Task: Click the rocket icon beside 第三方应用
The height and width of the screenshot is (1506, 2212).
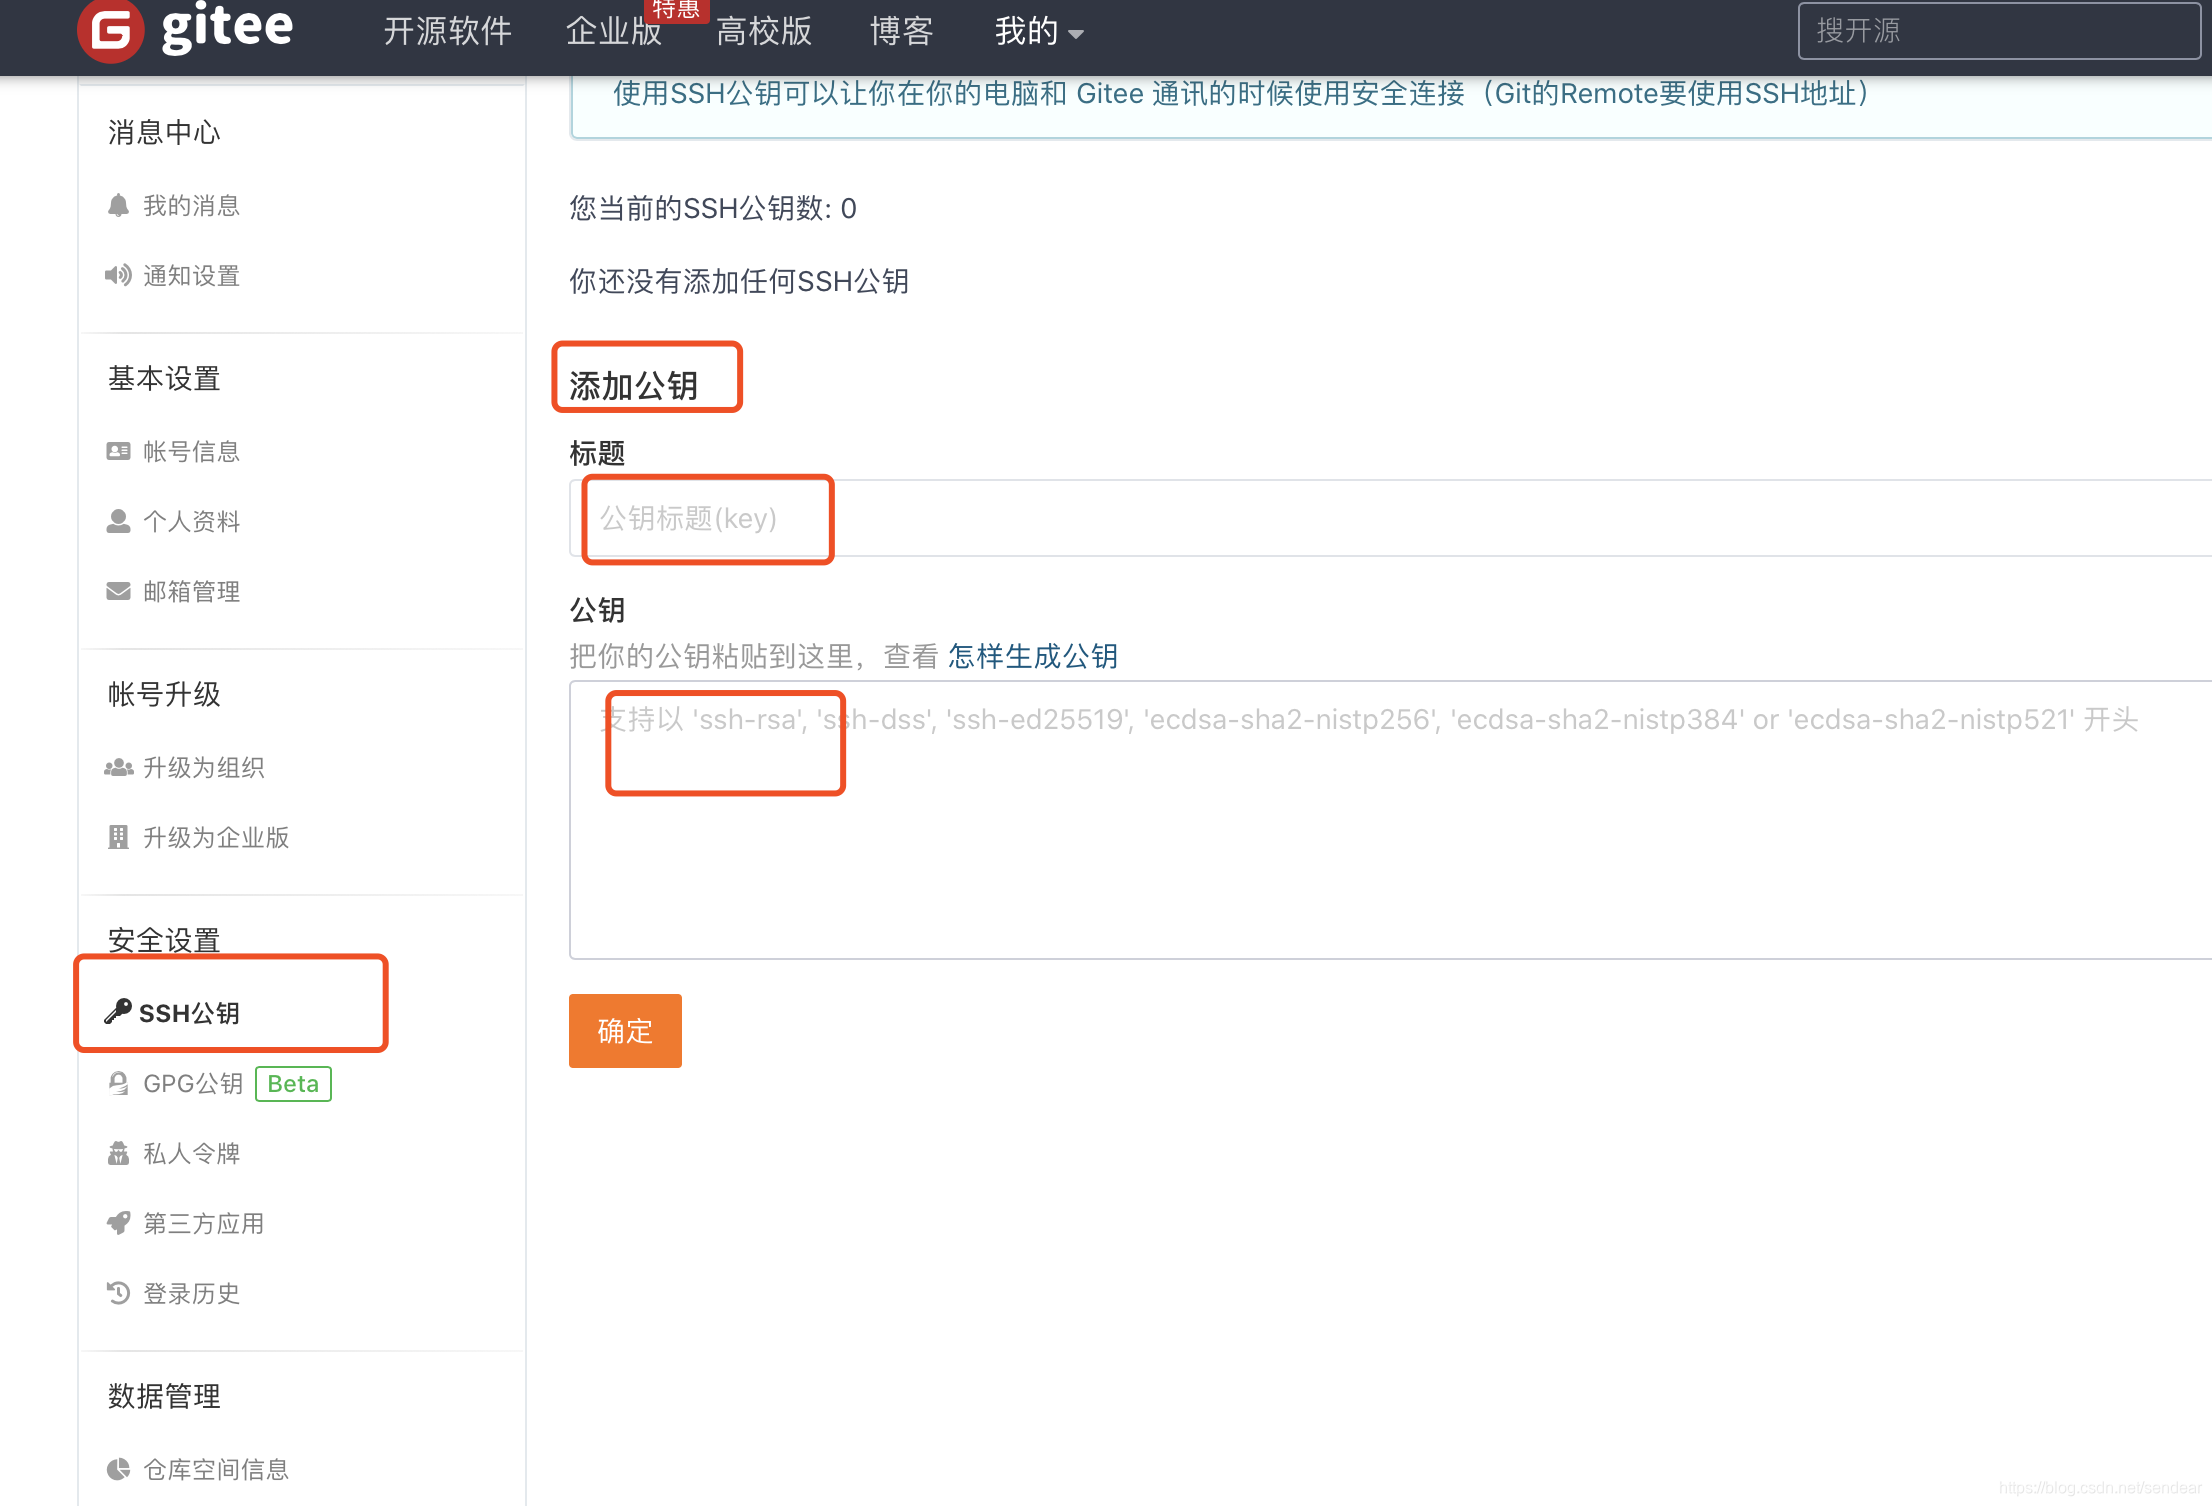Action: [118, 1223]
